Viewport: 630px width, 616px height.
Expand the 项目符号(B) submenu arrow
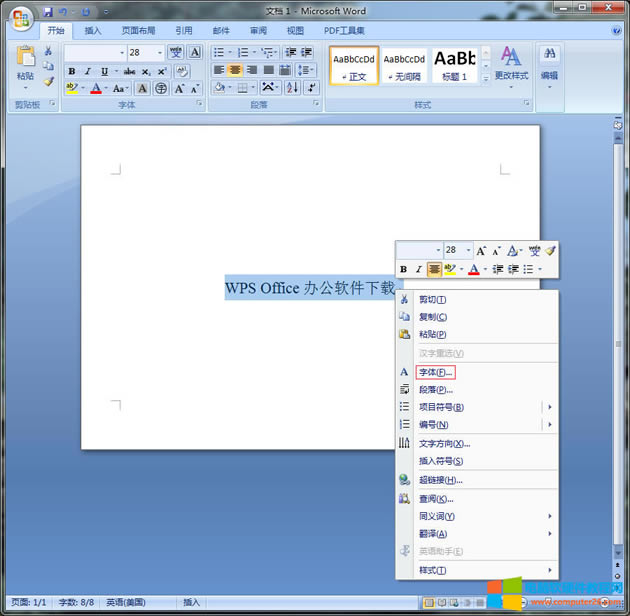550,407
